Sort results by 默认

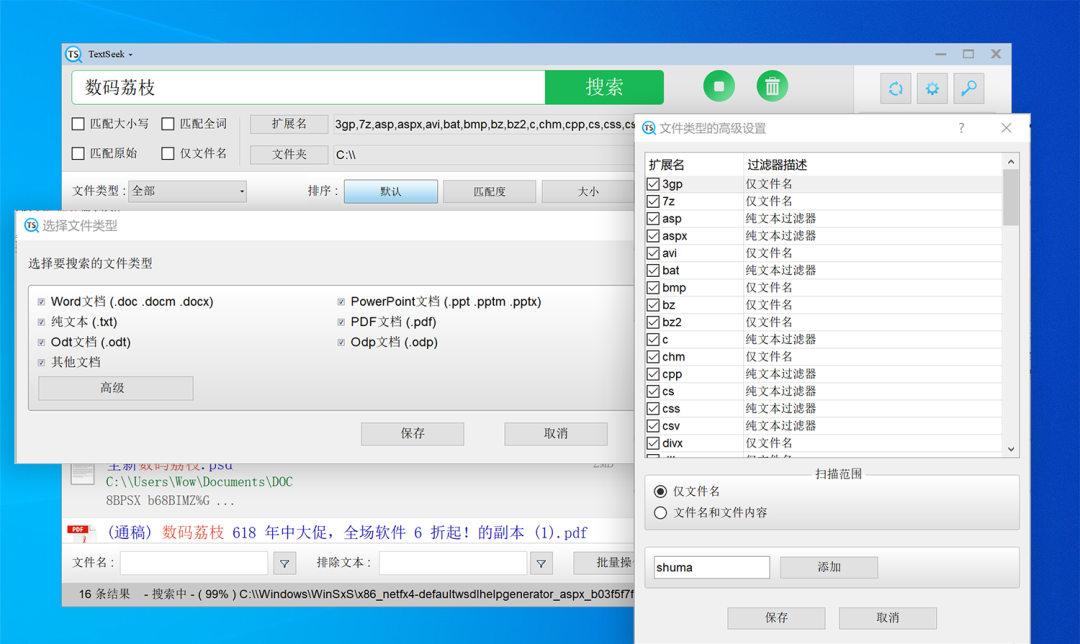[391, 191]
